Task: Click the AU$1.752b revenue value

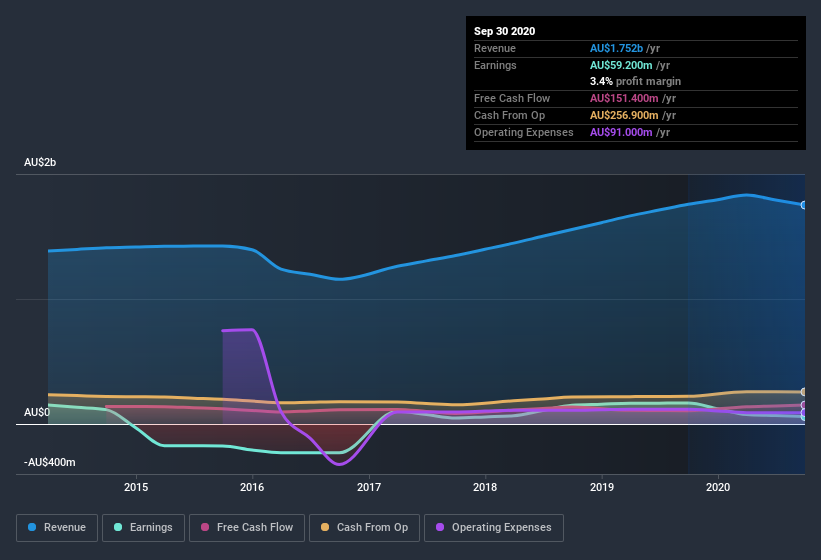Action: coord(616,48)
